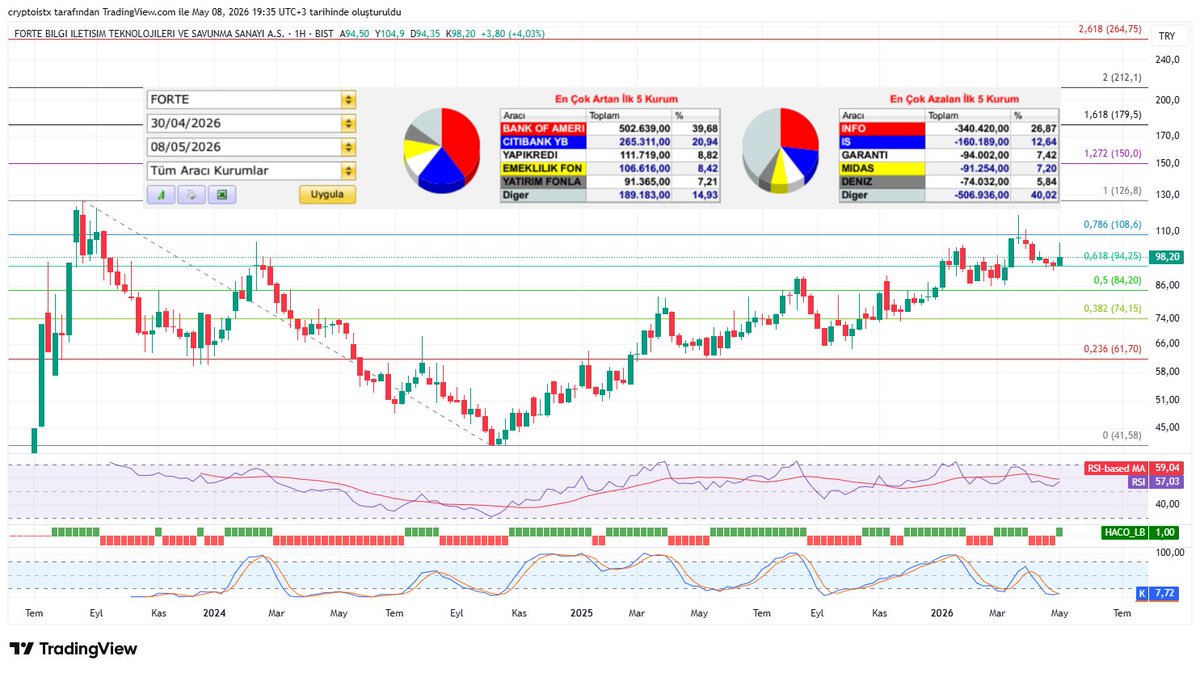This screenshot has width=1200, height=673.
Task: Open the FORTE symbol dropdown arrow
Action: point(348,100)
